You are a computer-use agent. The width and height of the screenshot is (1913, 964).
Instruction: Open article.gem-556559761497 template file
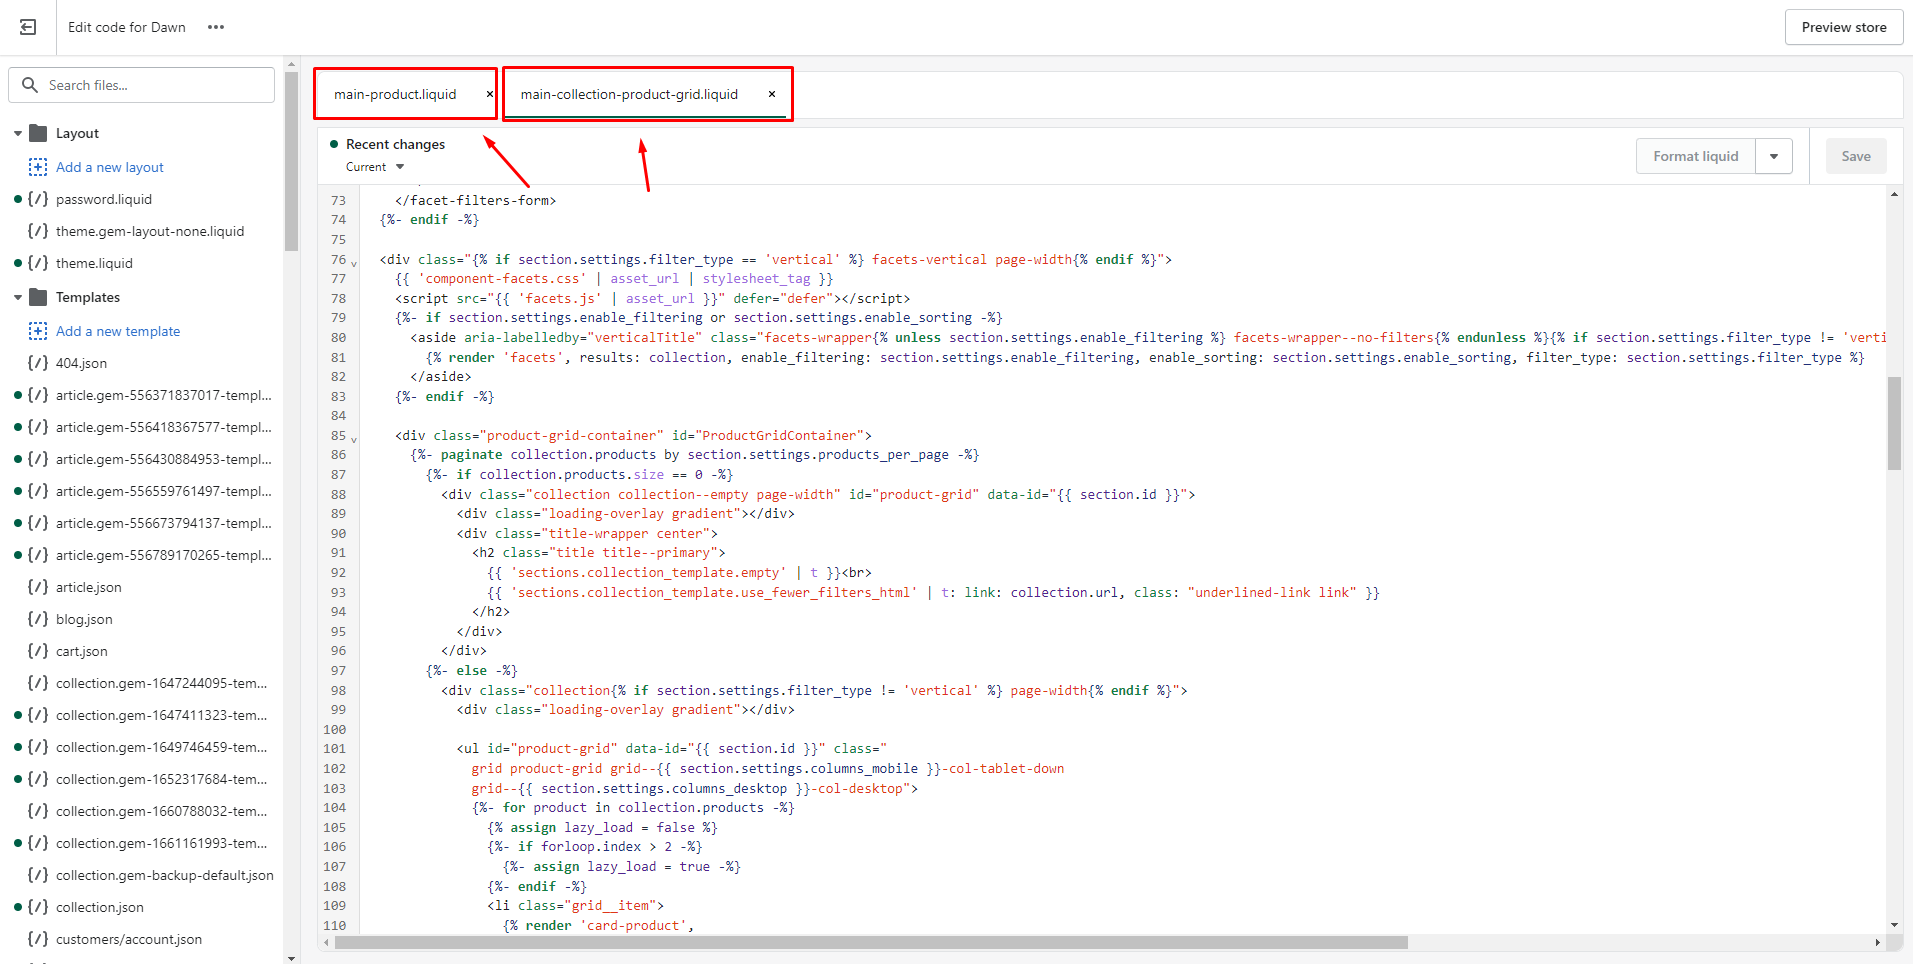coord(163,491)
